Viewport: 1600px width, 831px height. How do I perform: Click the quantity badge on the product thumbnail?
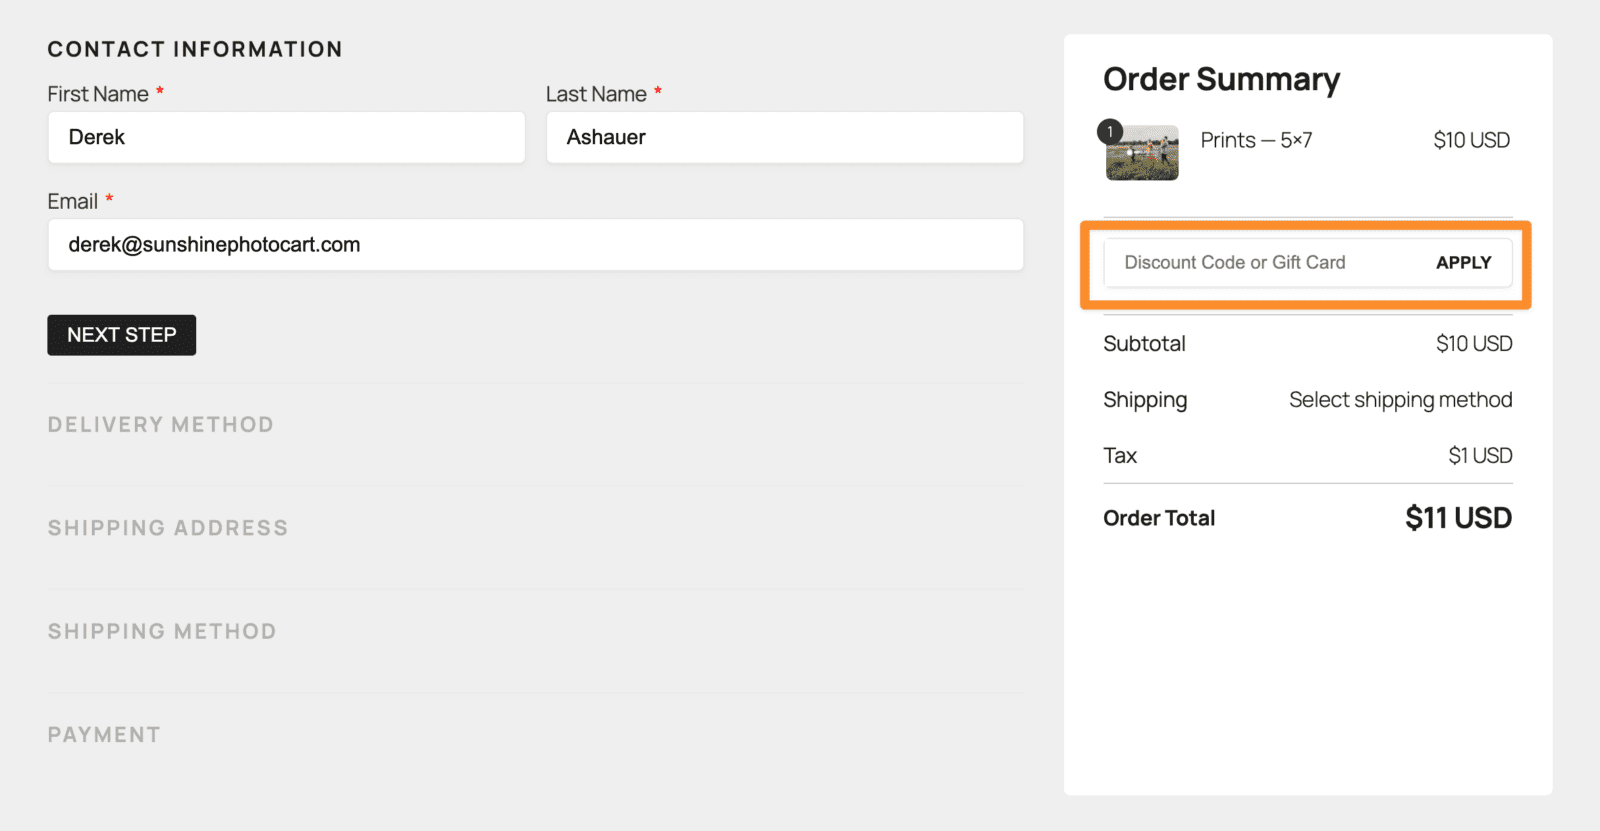1110,131
